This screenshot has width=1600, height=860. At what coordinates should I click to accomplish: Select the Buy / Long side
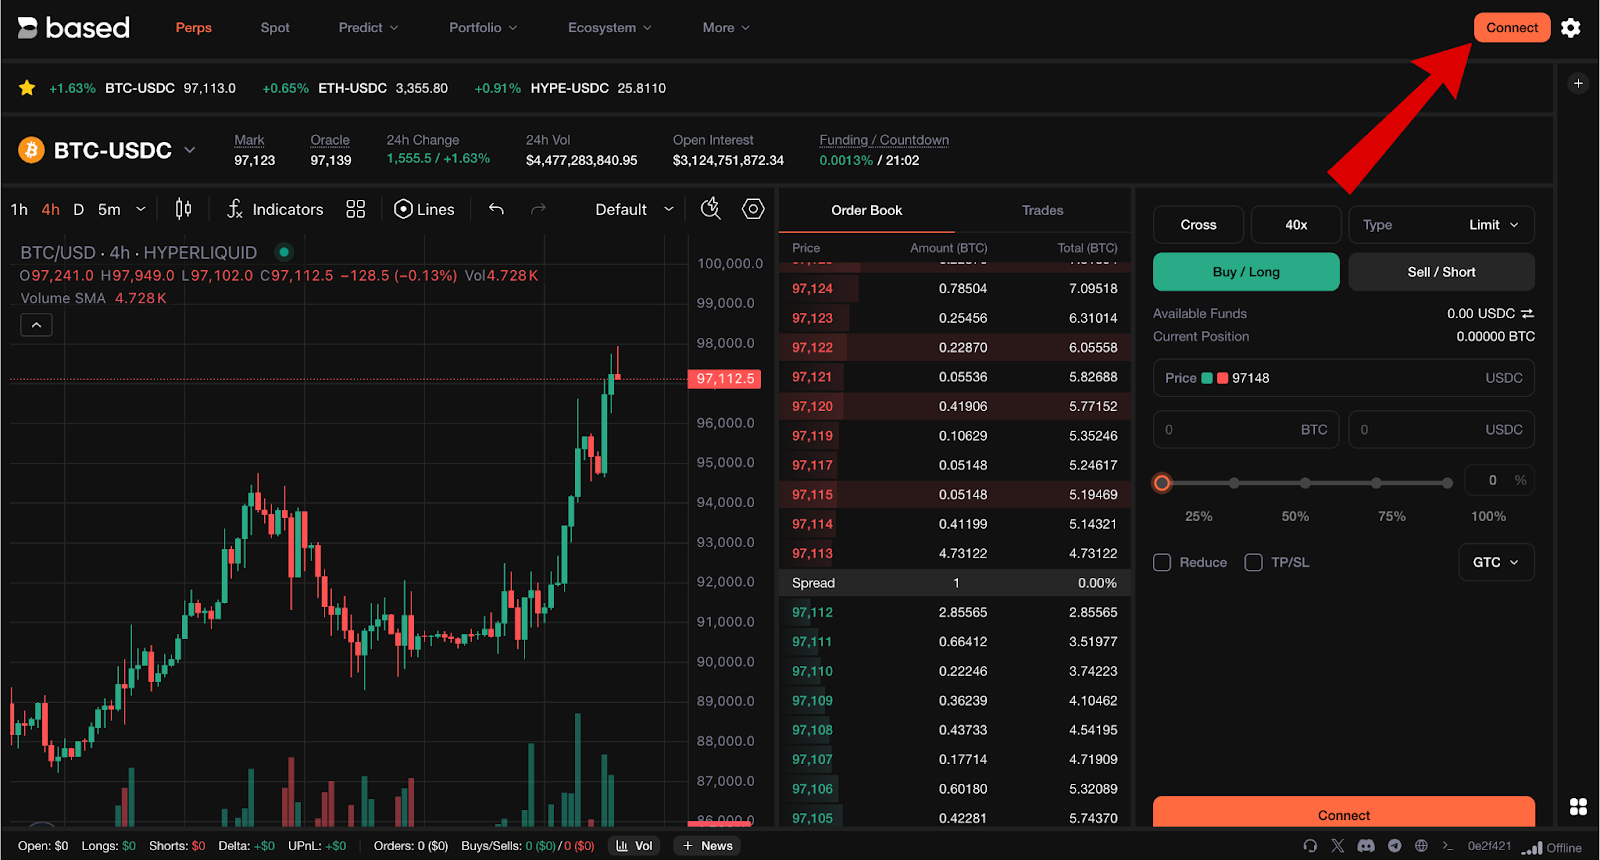pyautogui.click(x=1246, y=272)
